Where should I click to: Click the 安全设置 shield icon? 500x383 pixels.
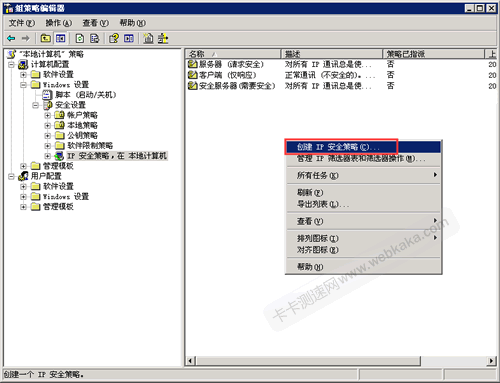point(48,105)
